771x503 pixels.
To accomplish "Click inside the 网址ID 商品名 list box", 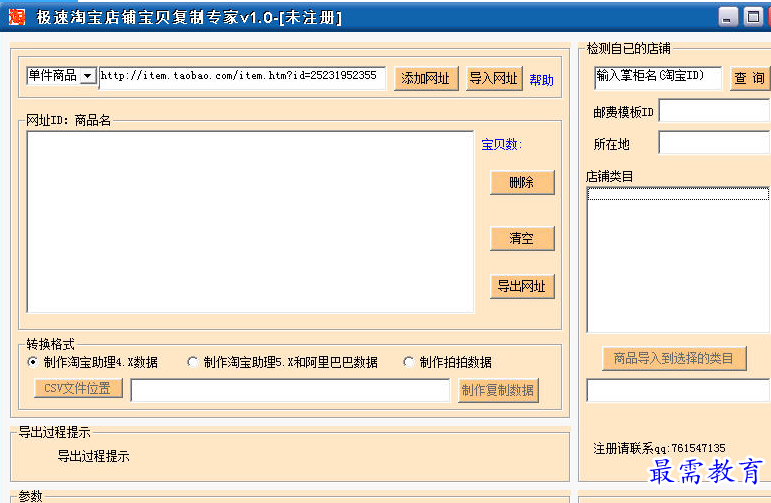I will (250, 222).
